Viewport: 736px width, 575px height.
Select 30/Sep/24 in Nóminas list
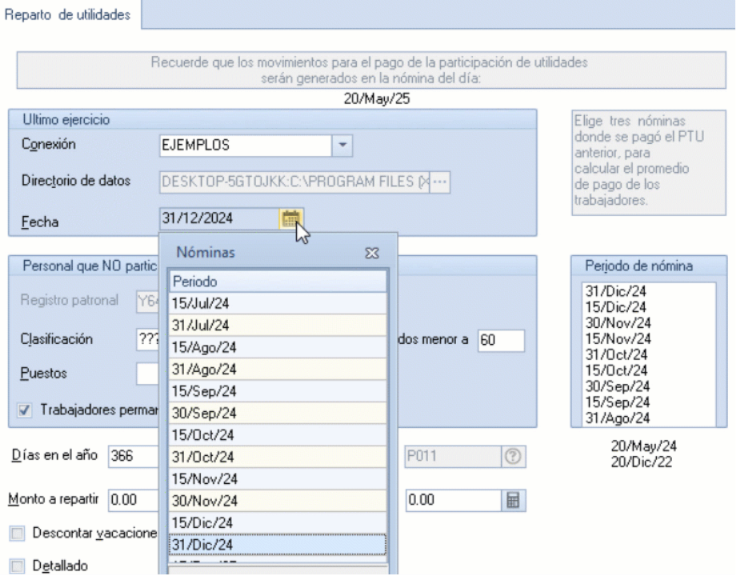[278, 413]
